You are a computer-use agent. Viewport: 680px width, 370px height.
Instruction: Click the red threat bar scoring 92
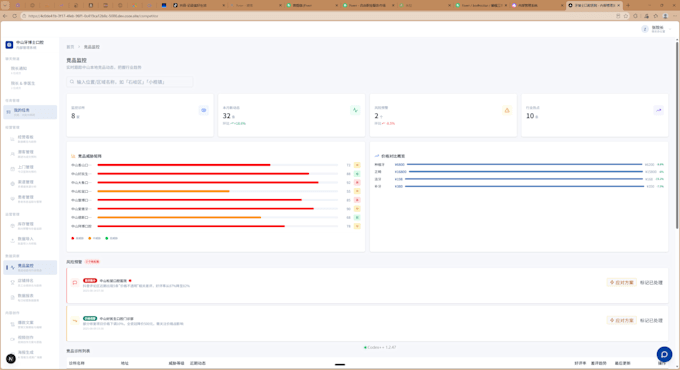pos(208,183)
